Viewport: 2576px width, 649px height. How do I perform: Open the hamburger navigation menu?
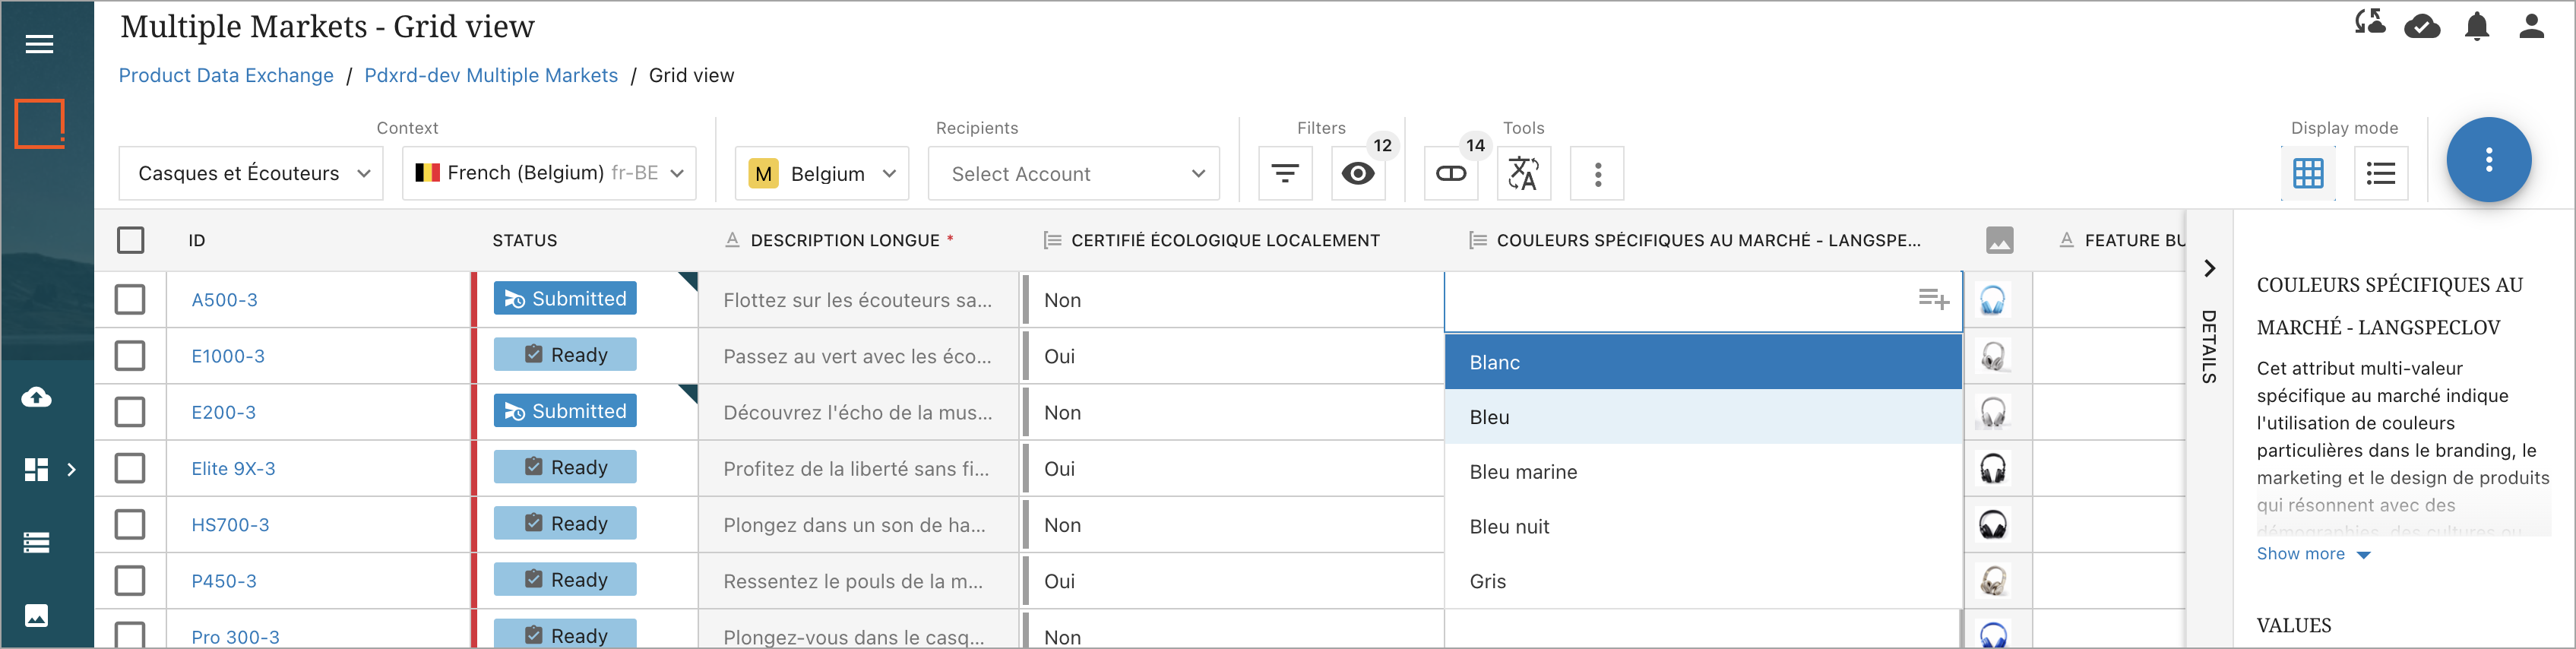(39, 44)
